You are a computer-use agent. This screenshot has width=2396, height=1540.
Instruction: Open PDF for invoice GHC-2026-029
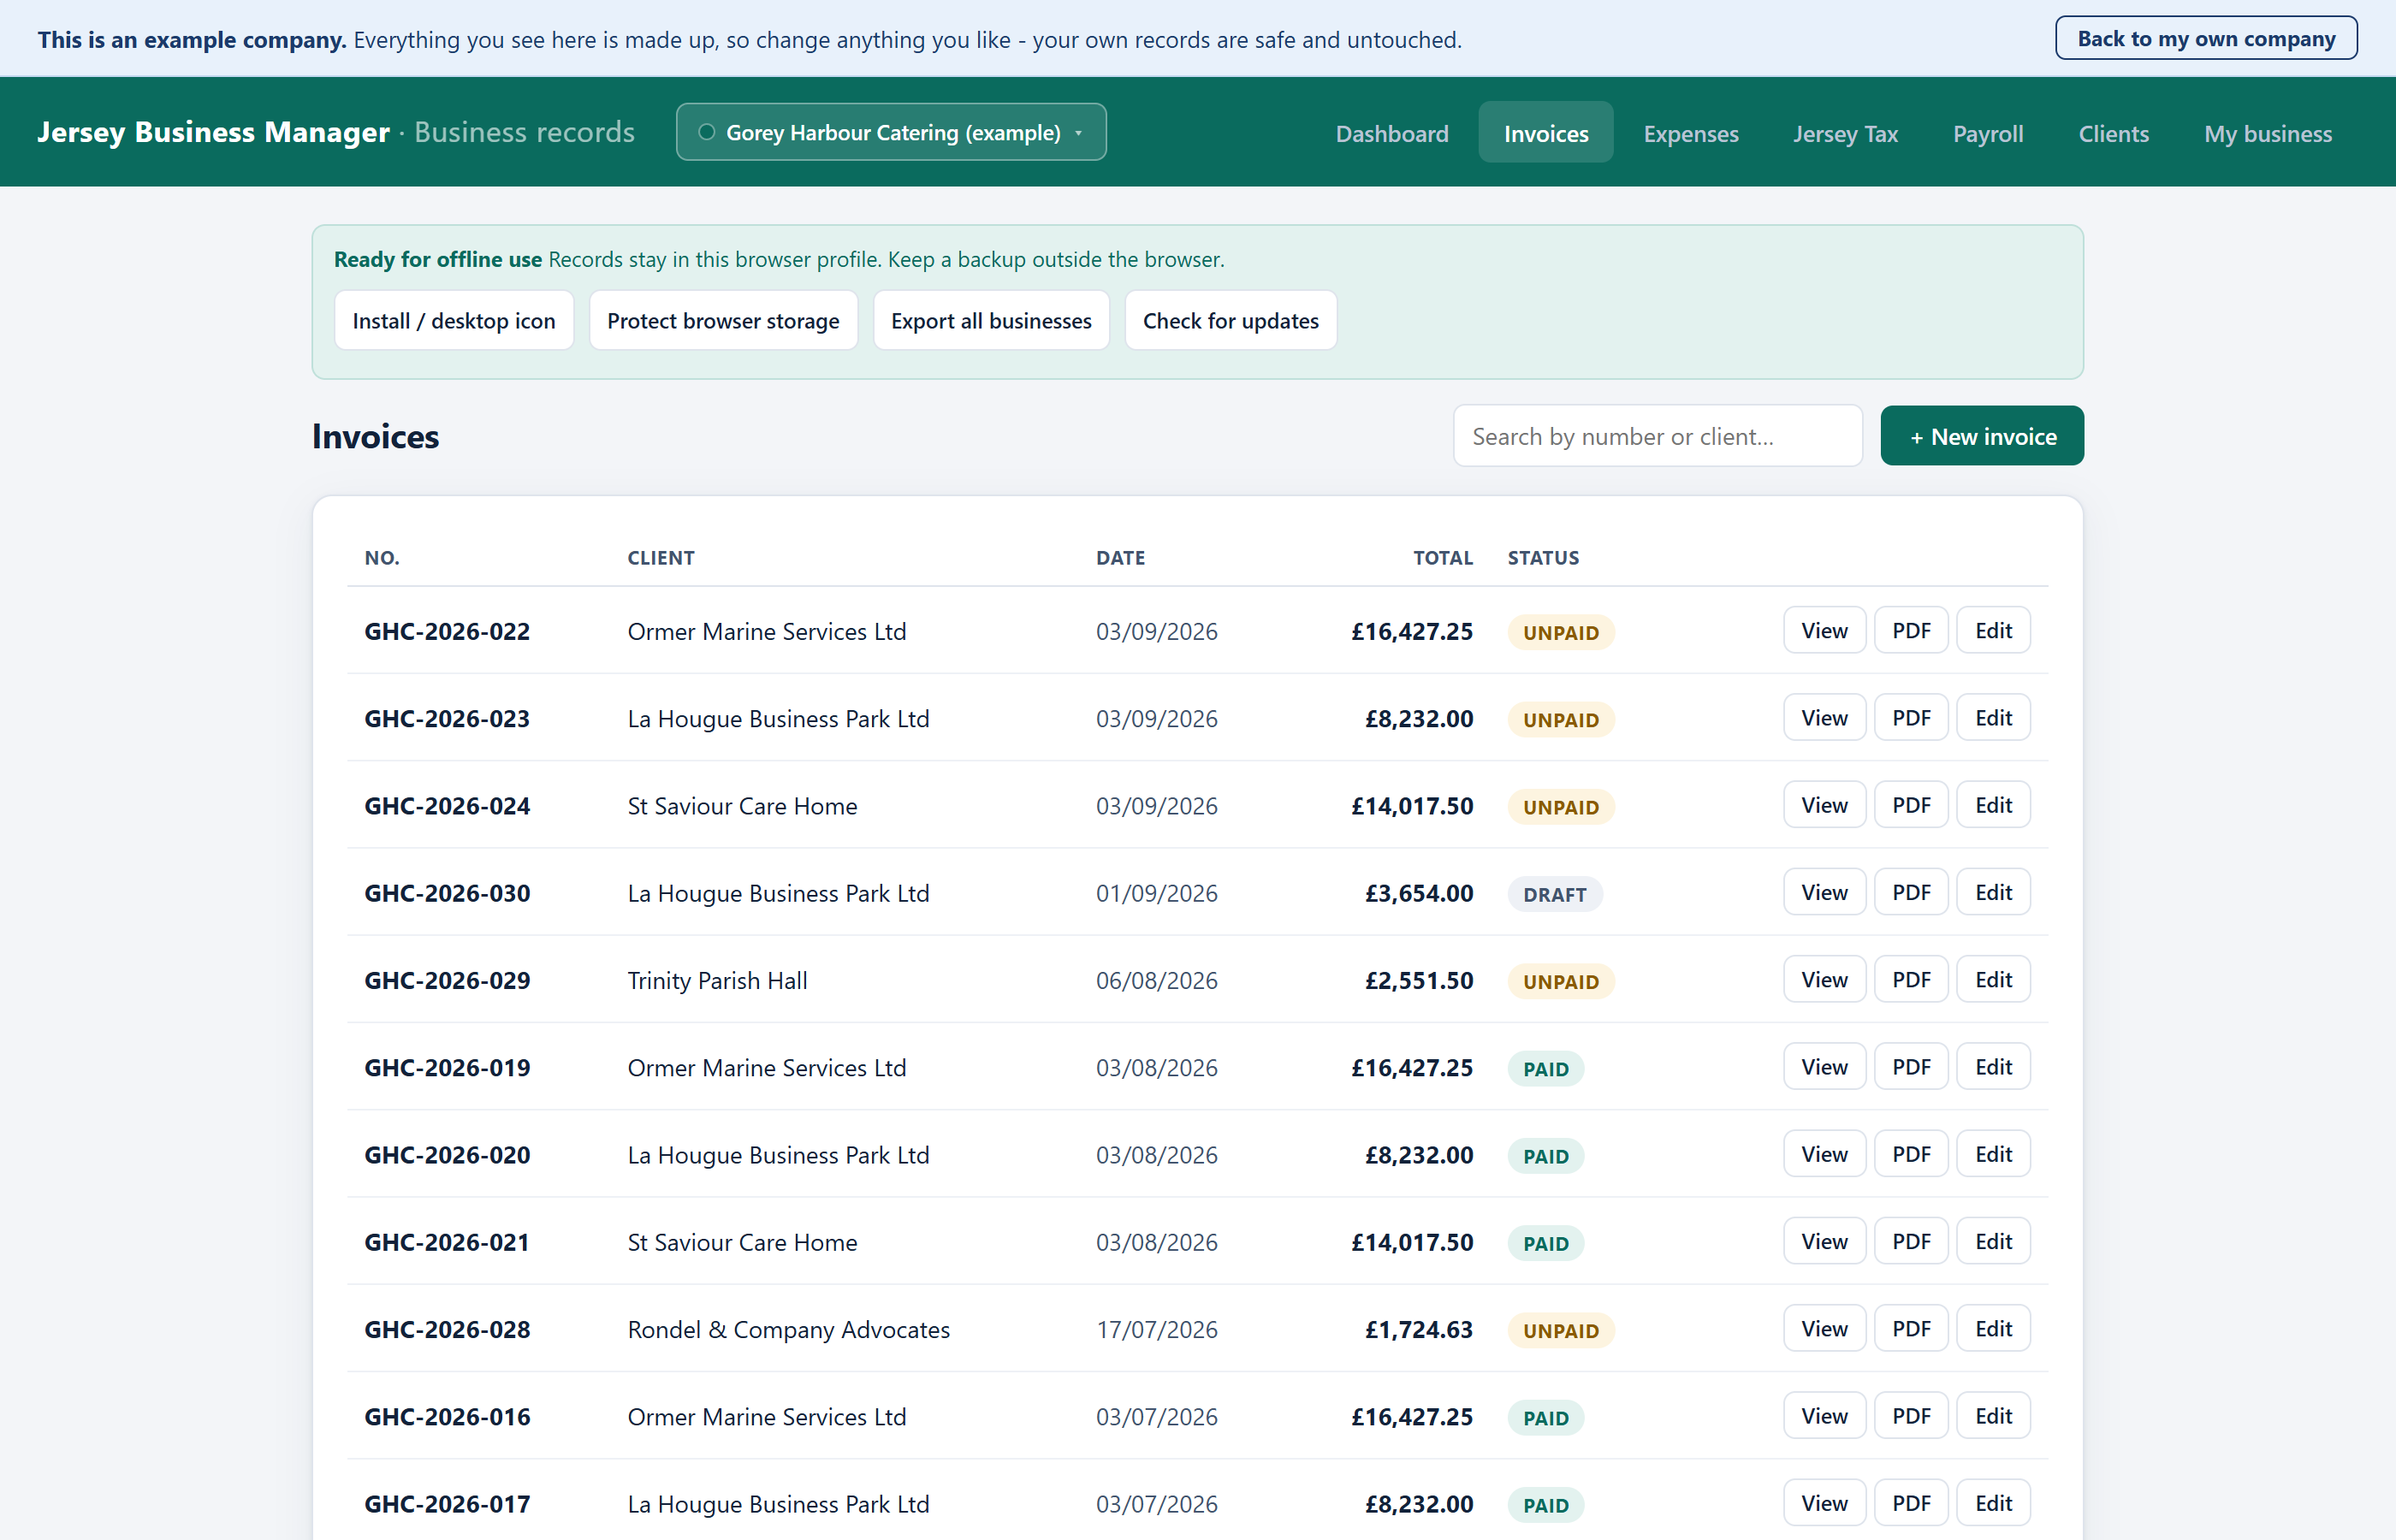(1910, 979)
